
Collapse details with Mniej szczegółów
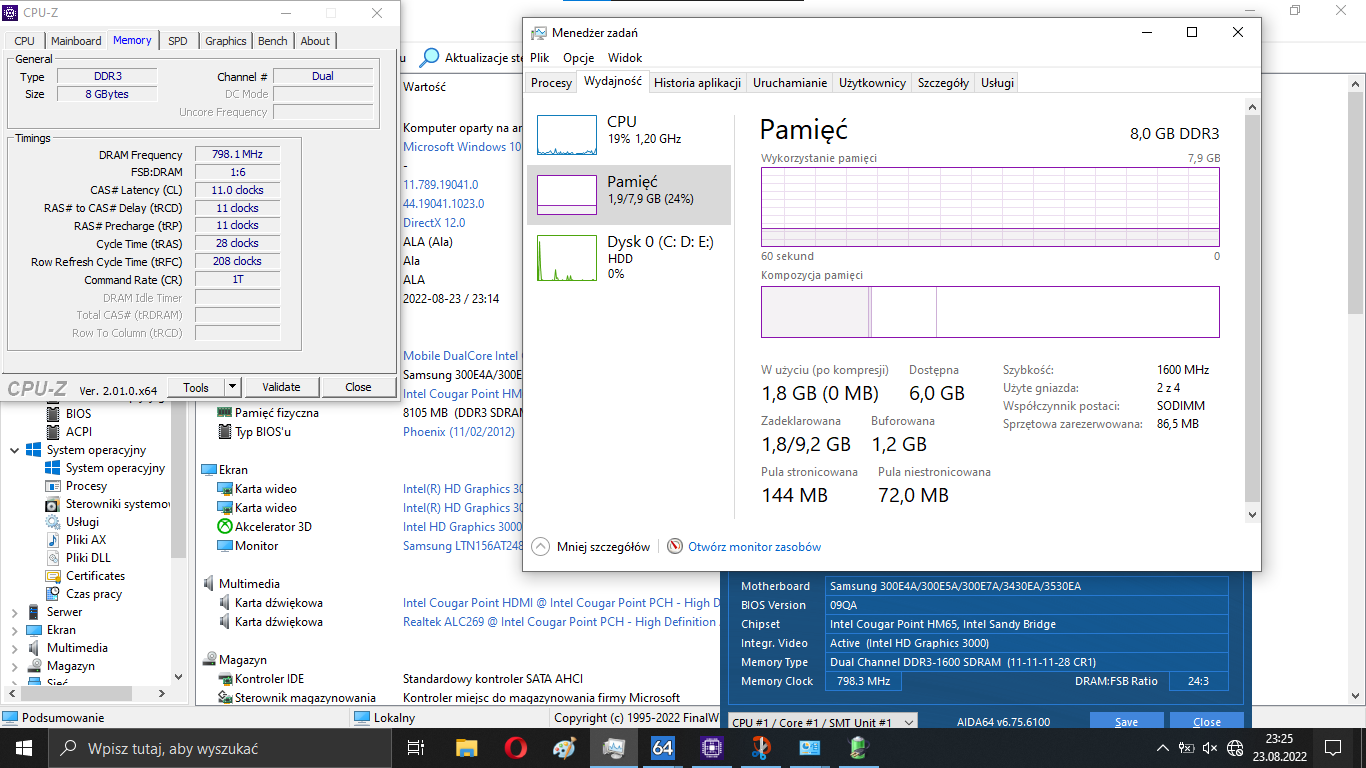coord(591,547)
